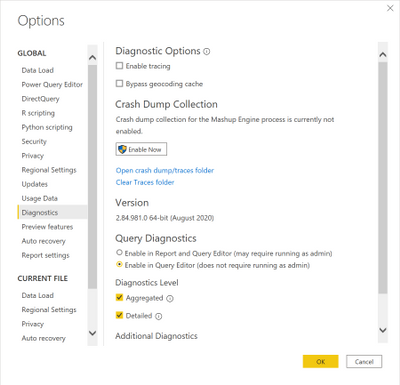This screenshot has width=400, height=385.
Task: Click sidebar scrollbar up arrow
Action: tap(92, 58)
